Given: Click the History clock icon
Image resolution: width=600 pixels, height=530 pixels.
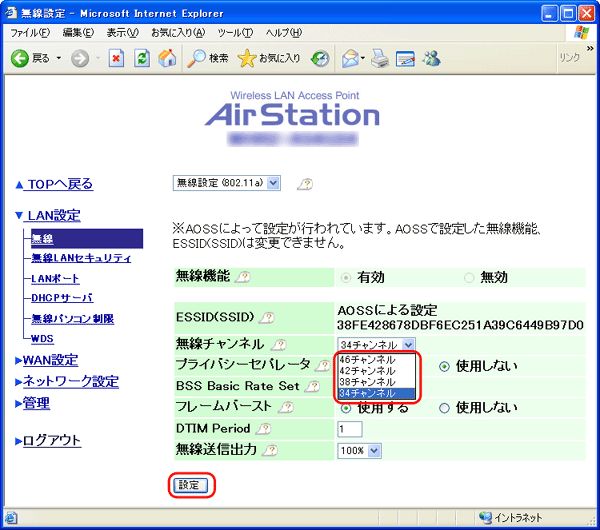Looking at the screenshot, I should [320, 59].
